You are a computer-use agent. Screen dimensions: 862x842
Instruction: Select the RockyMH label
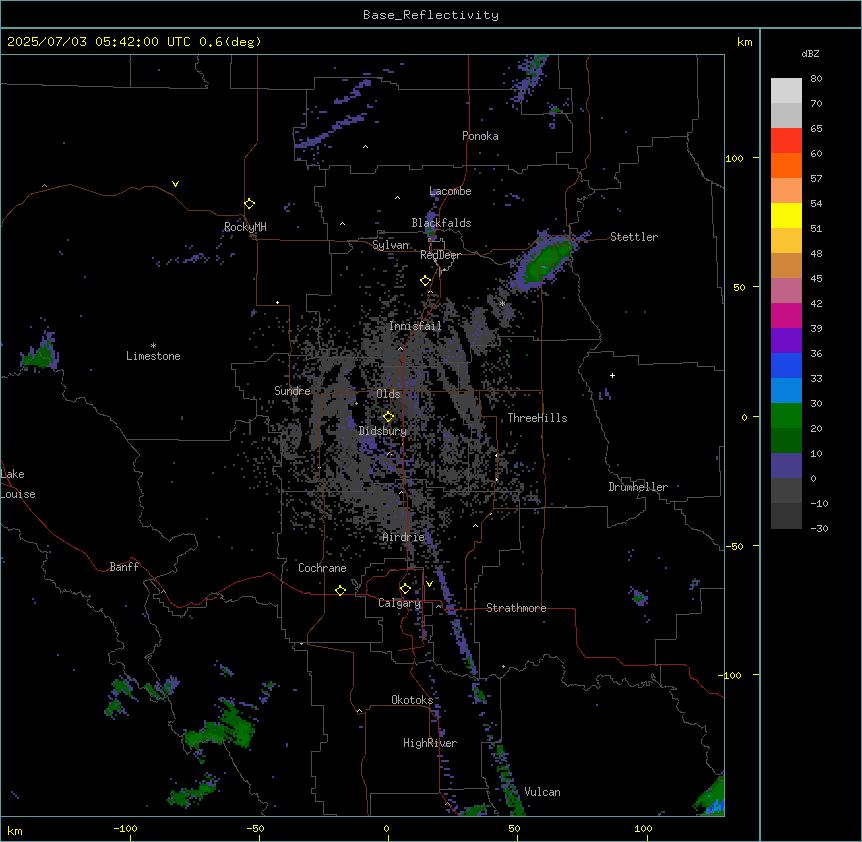(x=245, y=227)
